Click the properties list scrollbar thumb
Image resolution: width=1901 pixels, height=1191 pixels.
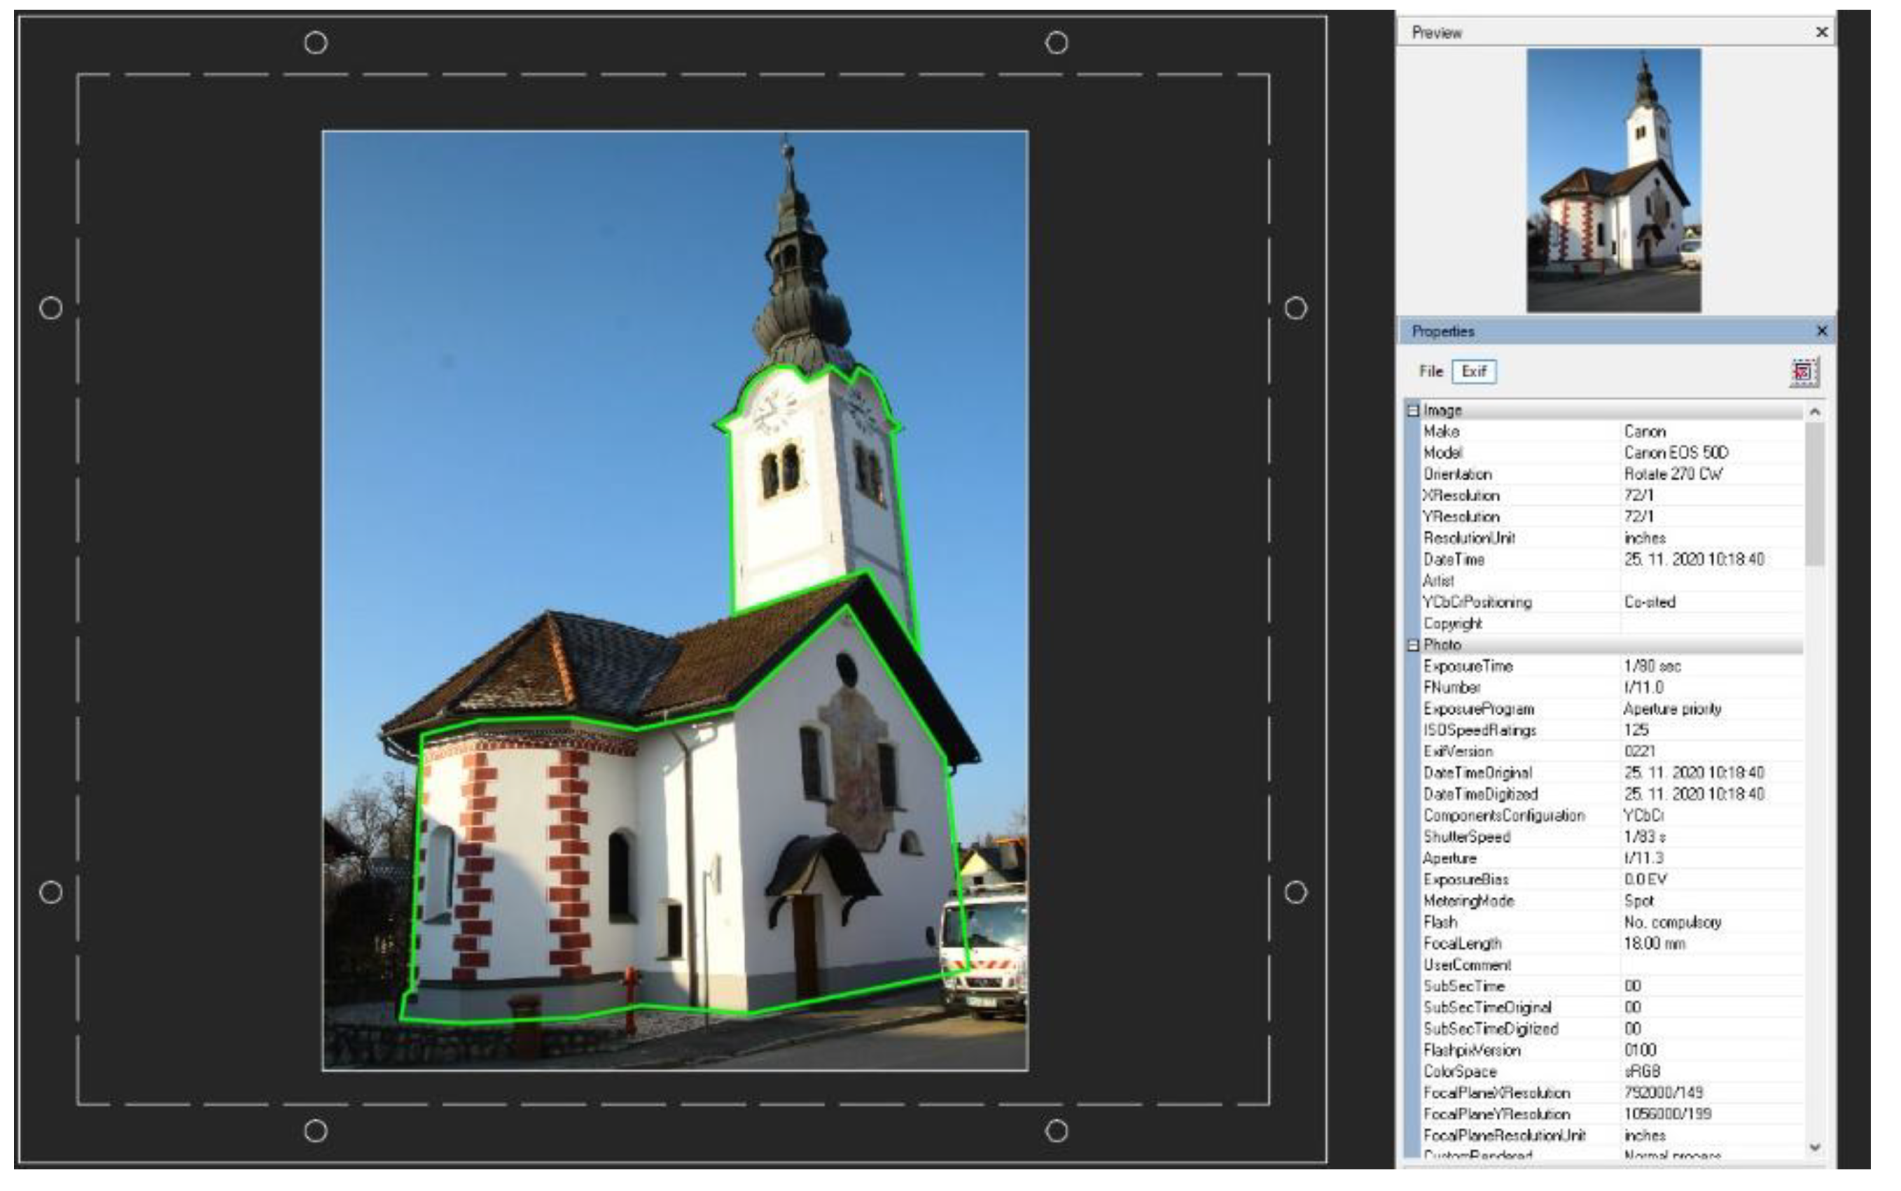coord(1814,495)
